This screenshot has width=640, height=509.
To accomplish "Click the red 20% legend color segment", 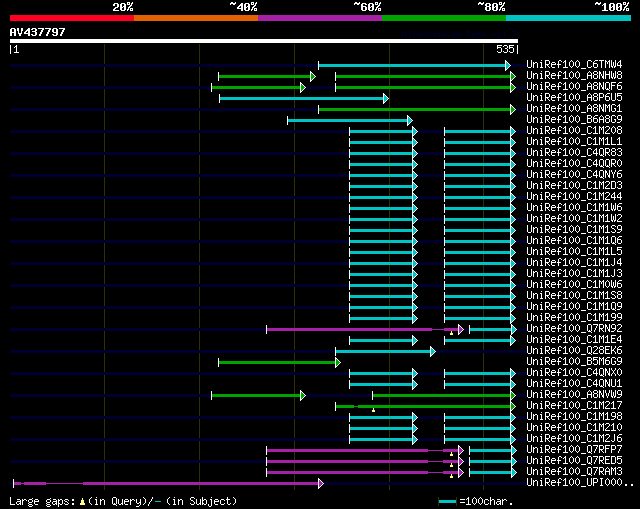I will tap(72, 18).
